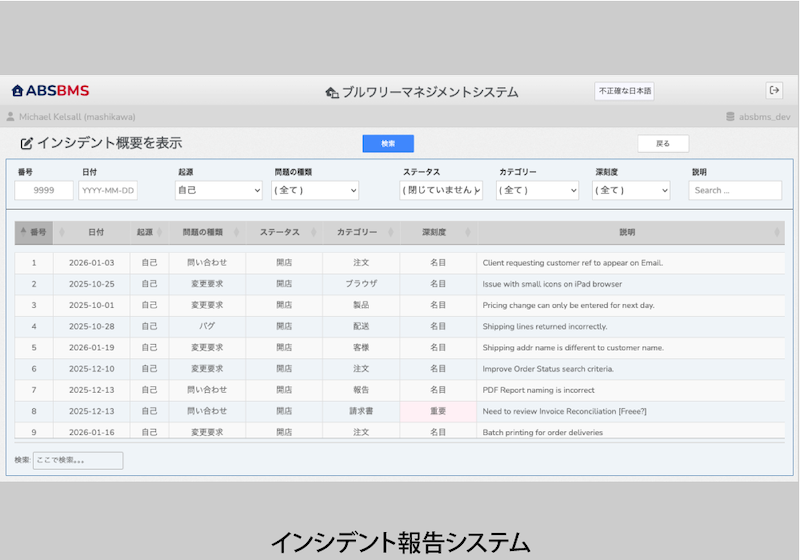800x560 pixels.
Task: Select 'Improve Order Status search criteria.' row
Action: click(399, 369)
